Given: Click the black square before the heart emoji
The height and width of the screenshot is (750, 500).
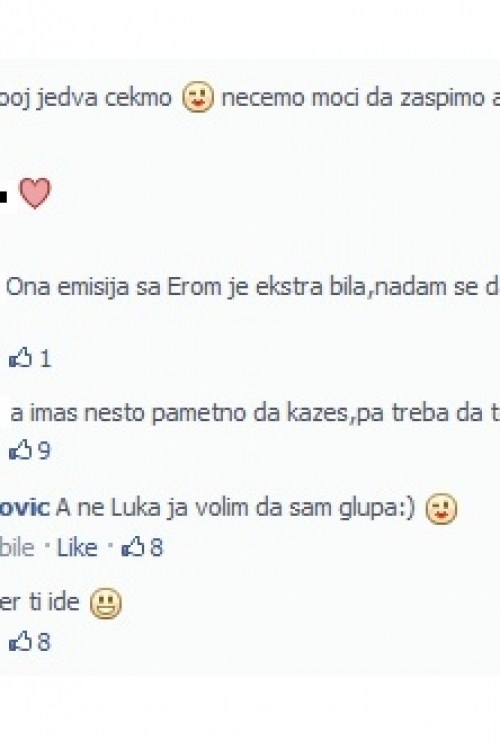Looking at the screenshot, I should click(x=3, y=196).
